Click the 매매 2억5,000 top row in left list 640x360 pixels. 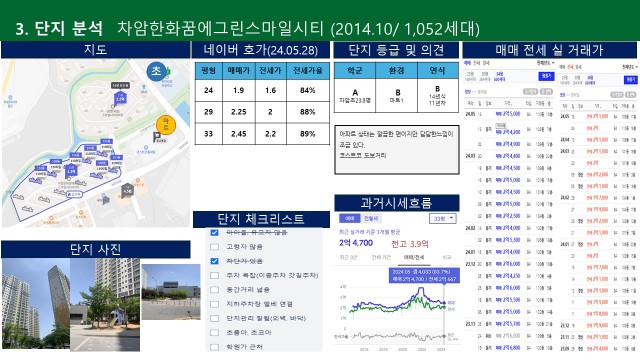509,114
